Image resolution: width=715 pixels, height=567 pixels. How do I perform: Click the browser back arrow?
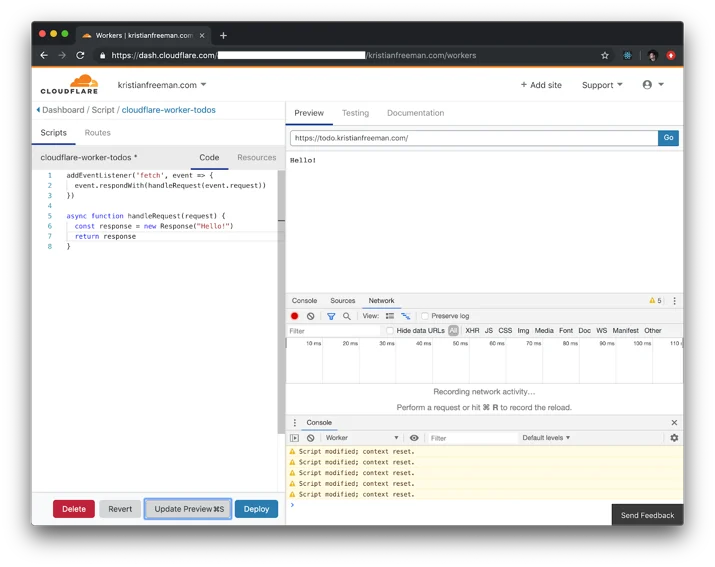44,55
